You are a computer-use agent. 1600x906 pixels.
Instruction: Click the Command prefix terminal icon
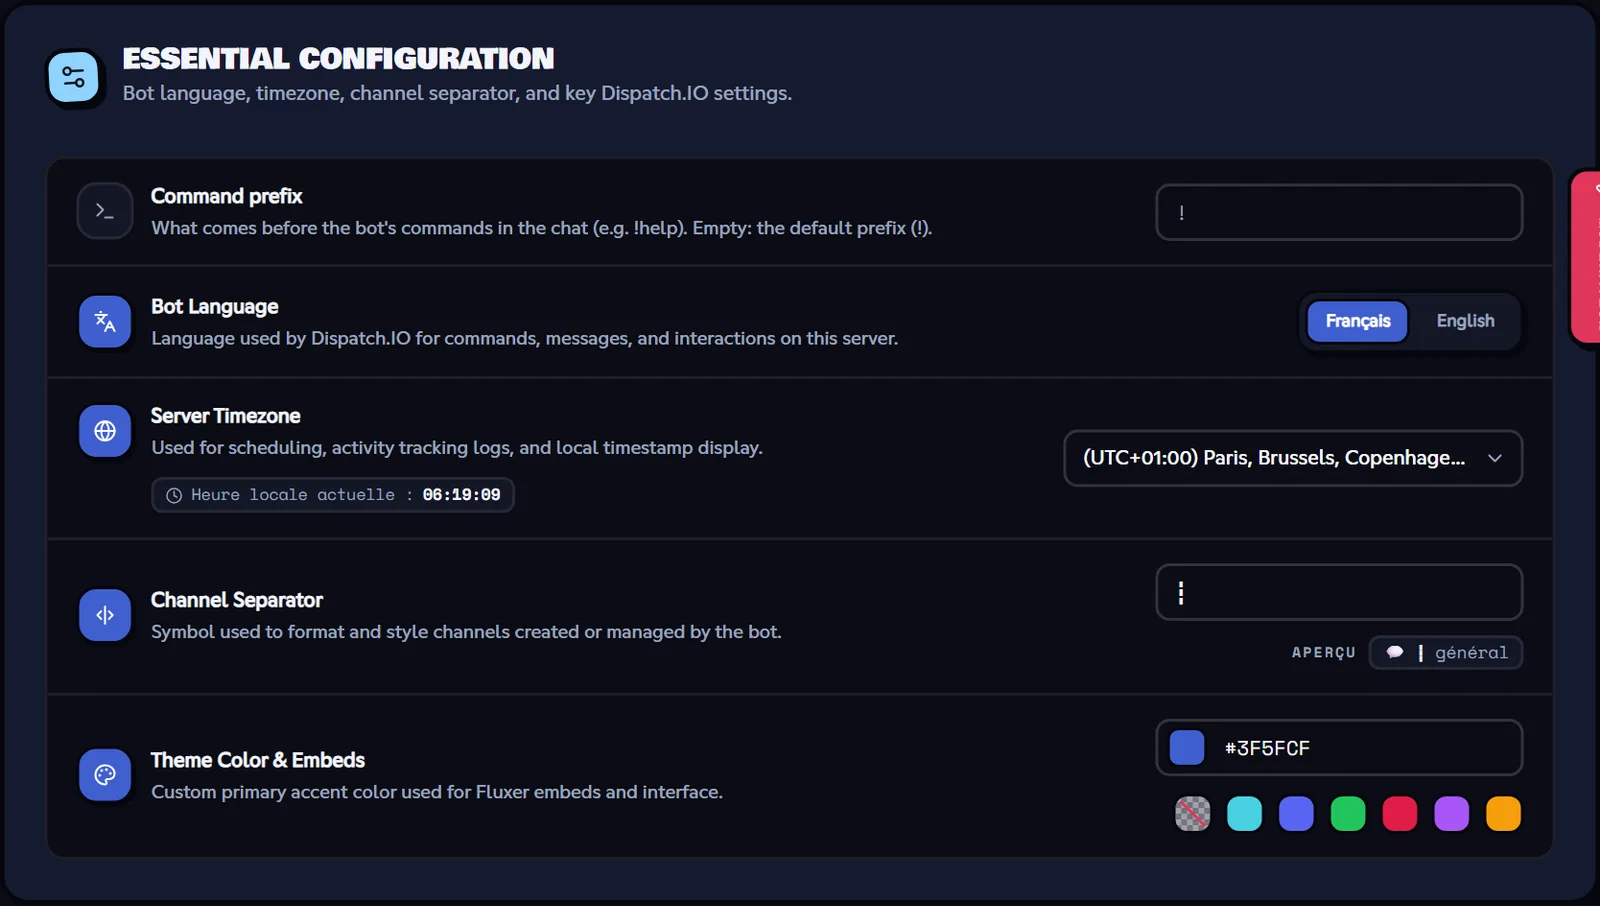[105, 211]
